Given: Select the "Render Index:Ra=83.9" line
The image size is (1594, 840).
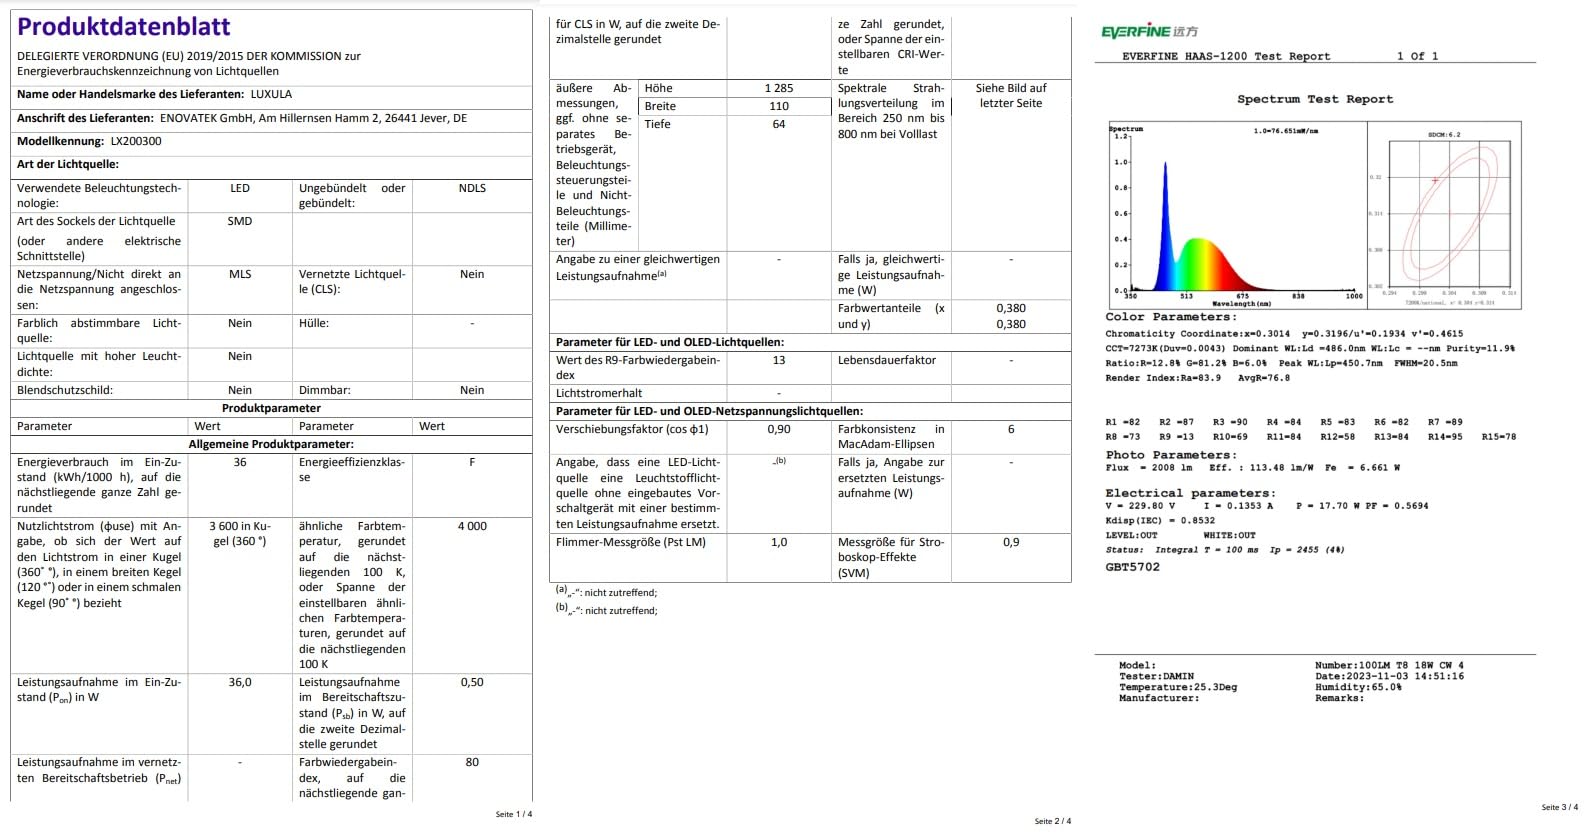Looking at the screenshot, I should [1197, 378].
